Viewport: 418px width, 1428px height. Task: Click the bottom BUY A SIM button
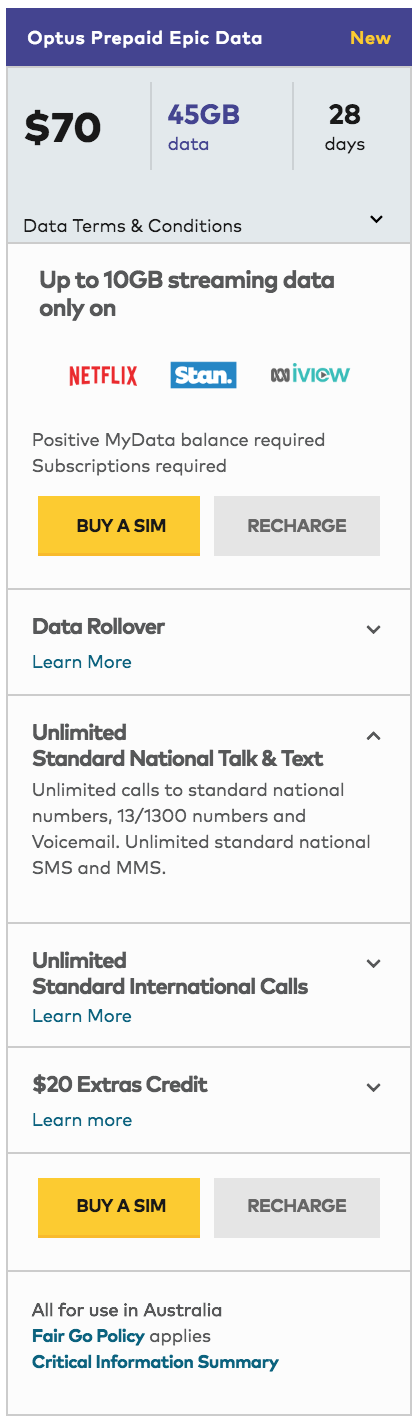(119, 1207)
